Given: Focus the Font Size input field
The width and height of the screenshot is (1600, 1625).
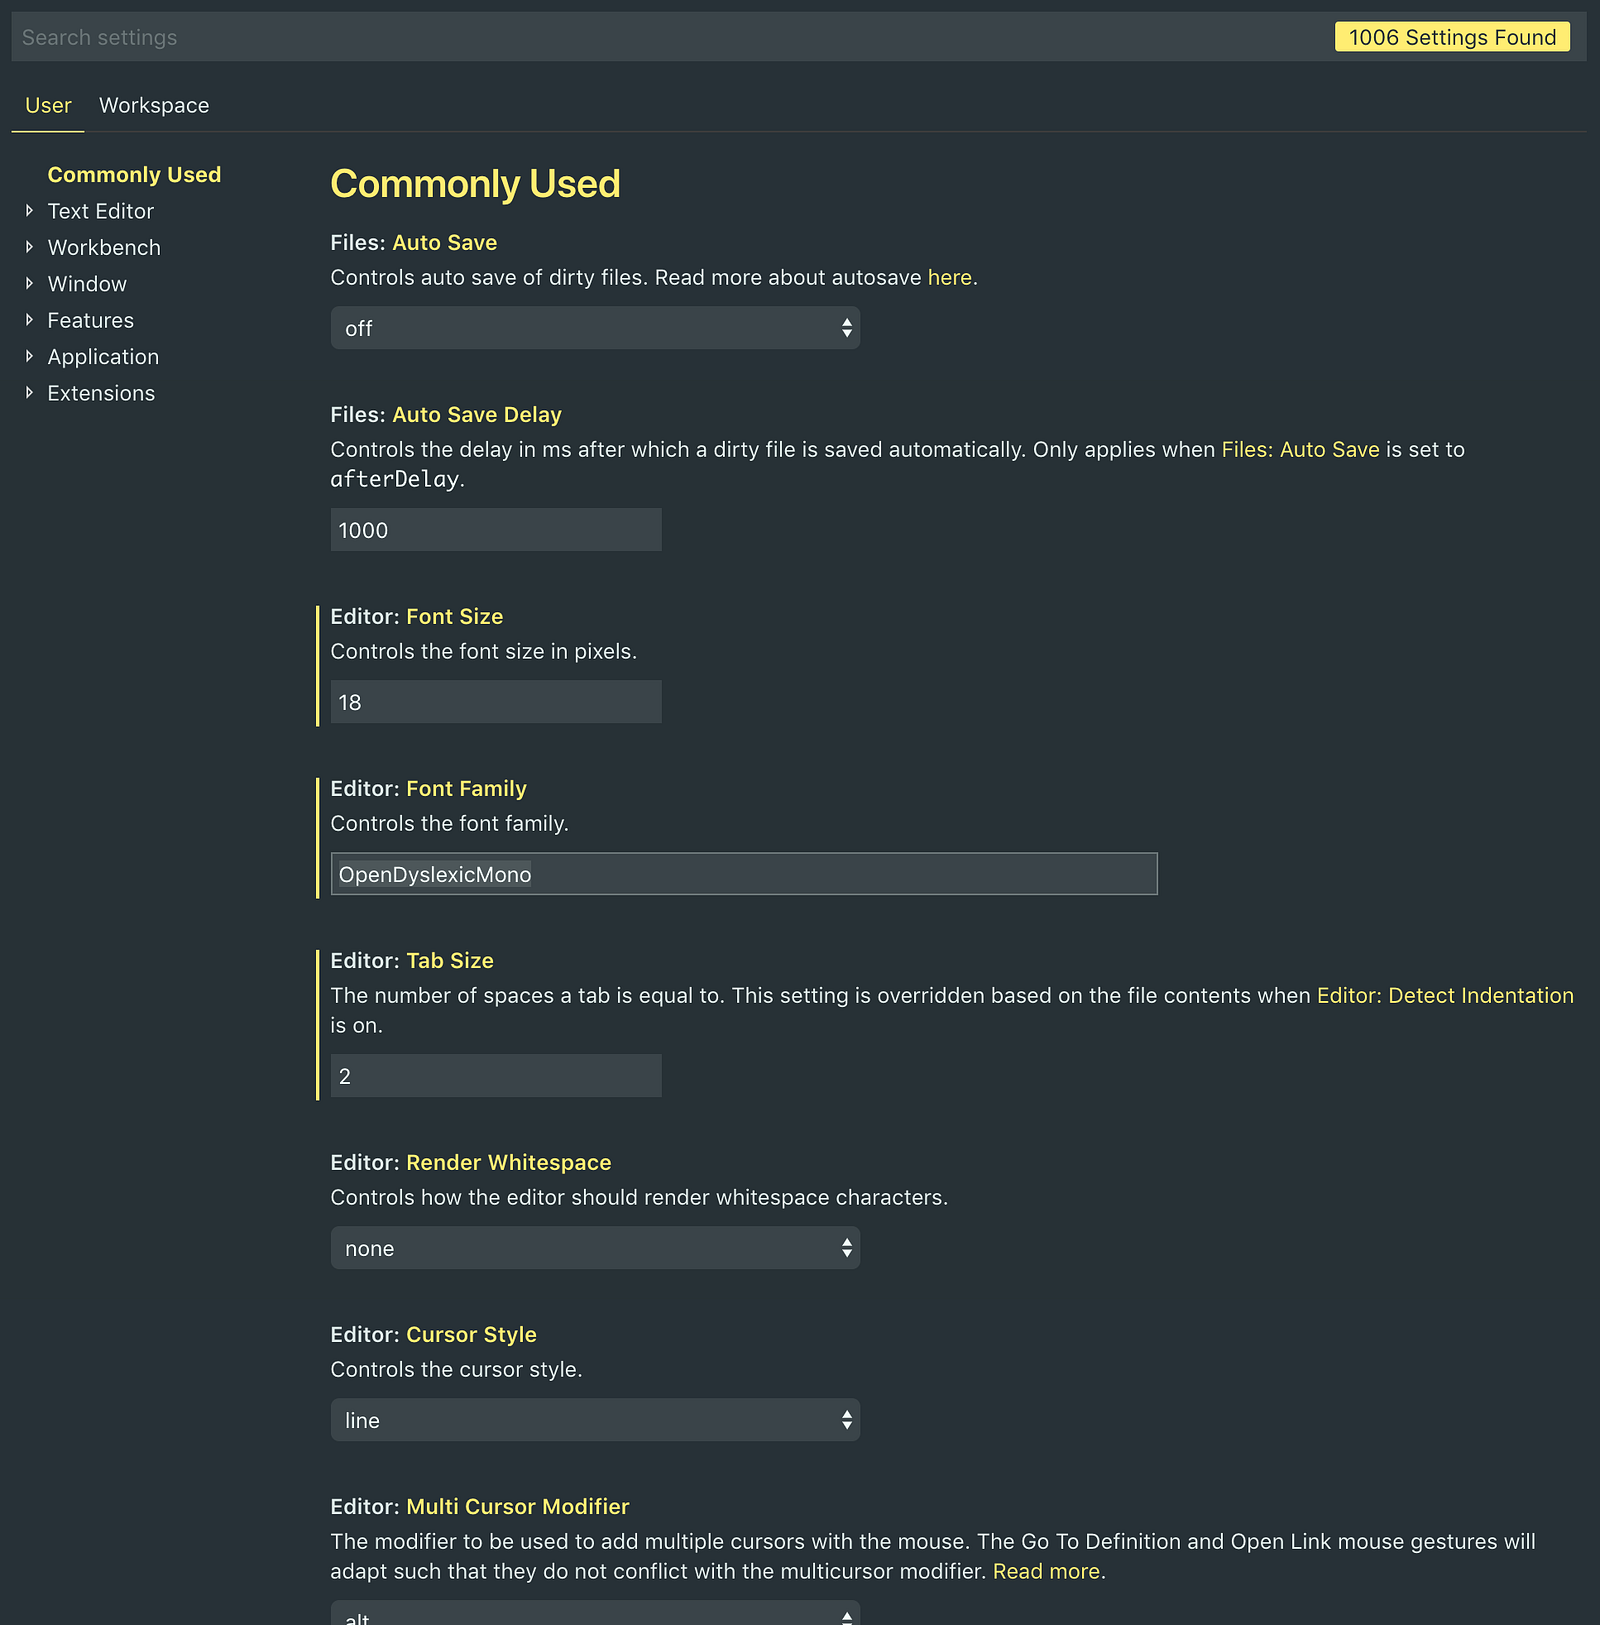Looking at the screenshot, I should point(496,702).
